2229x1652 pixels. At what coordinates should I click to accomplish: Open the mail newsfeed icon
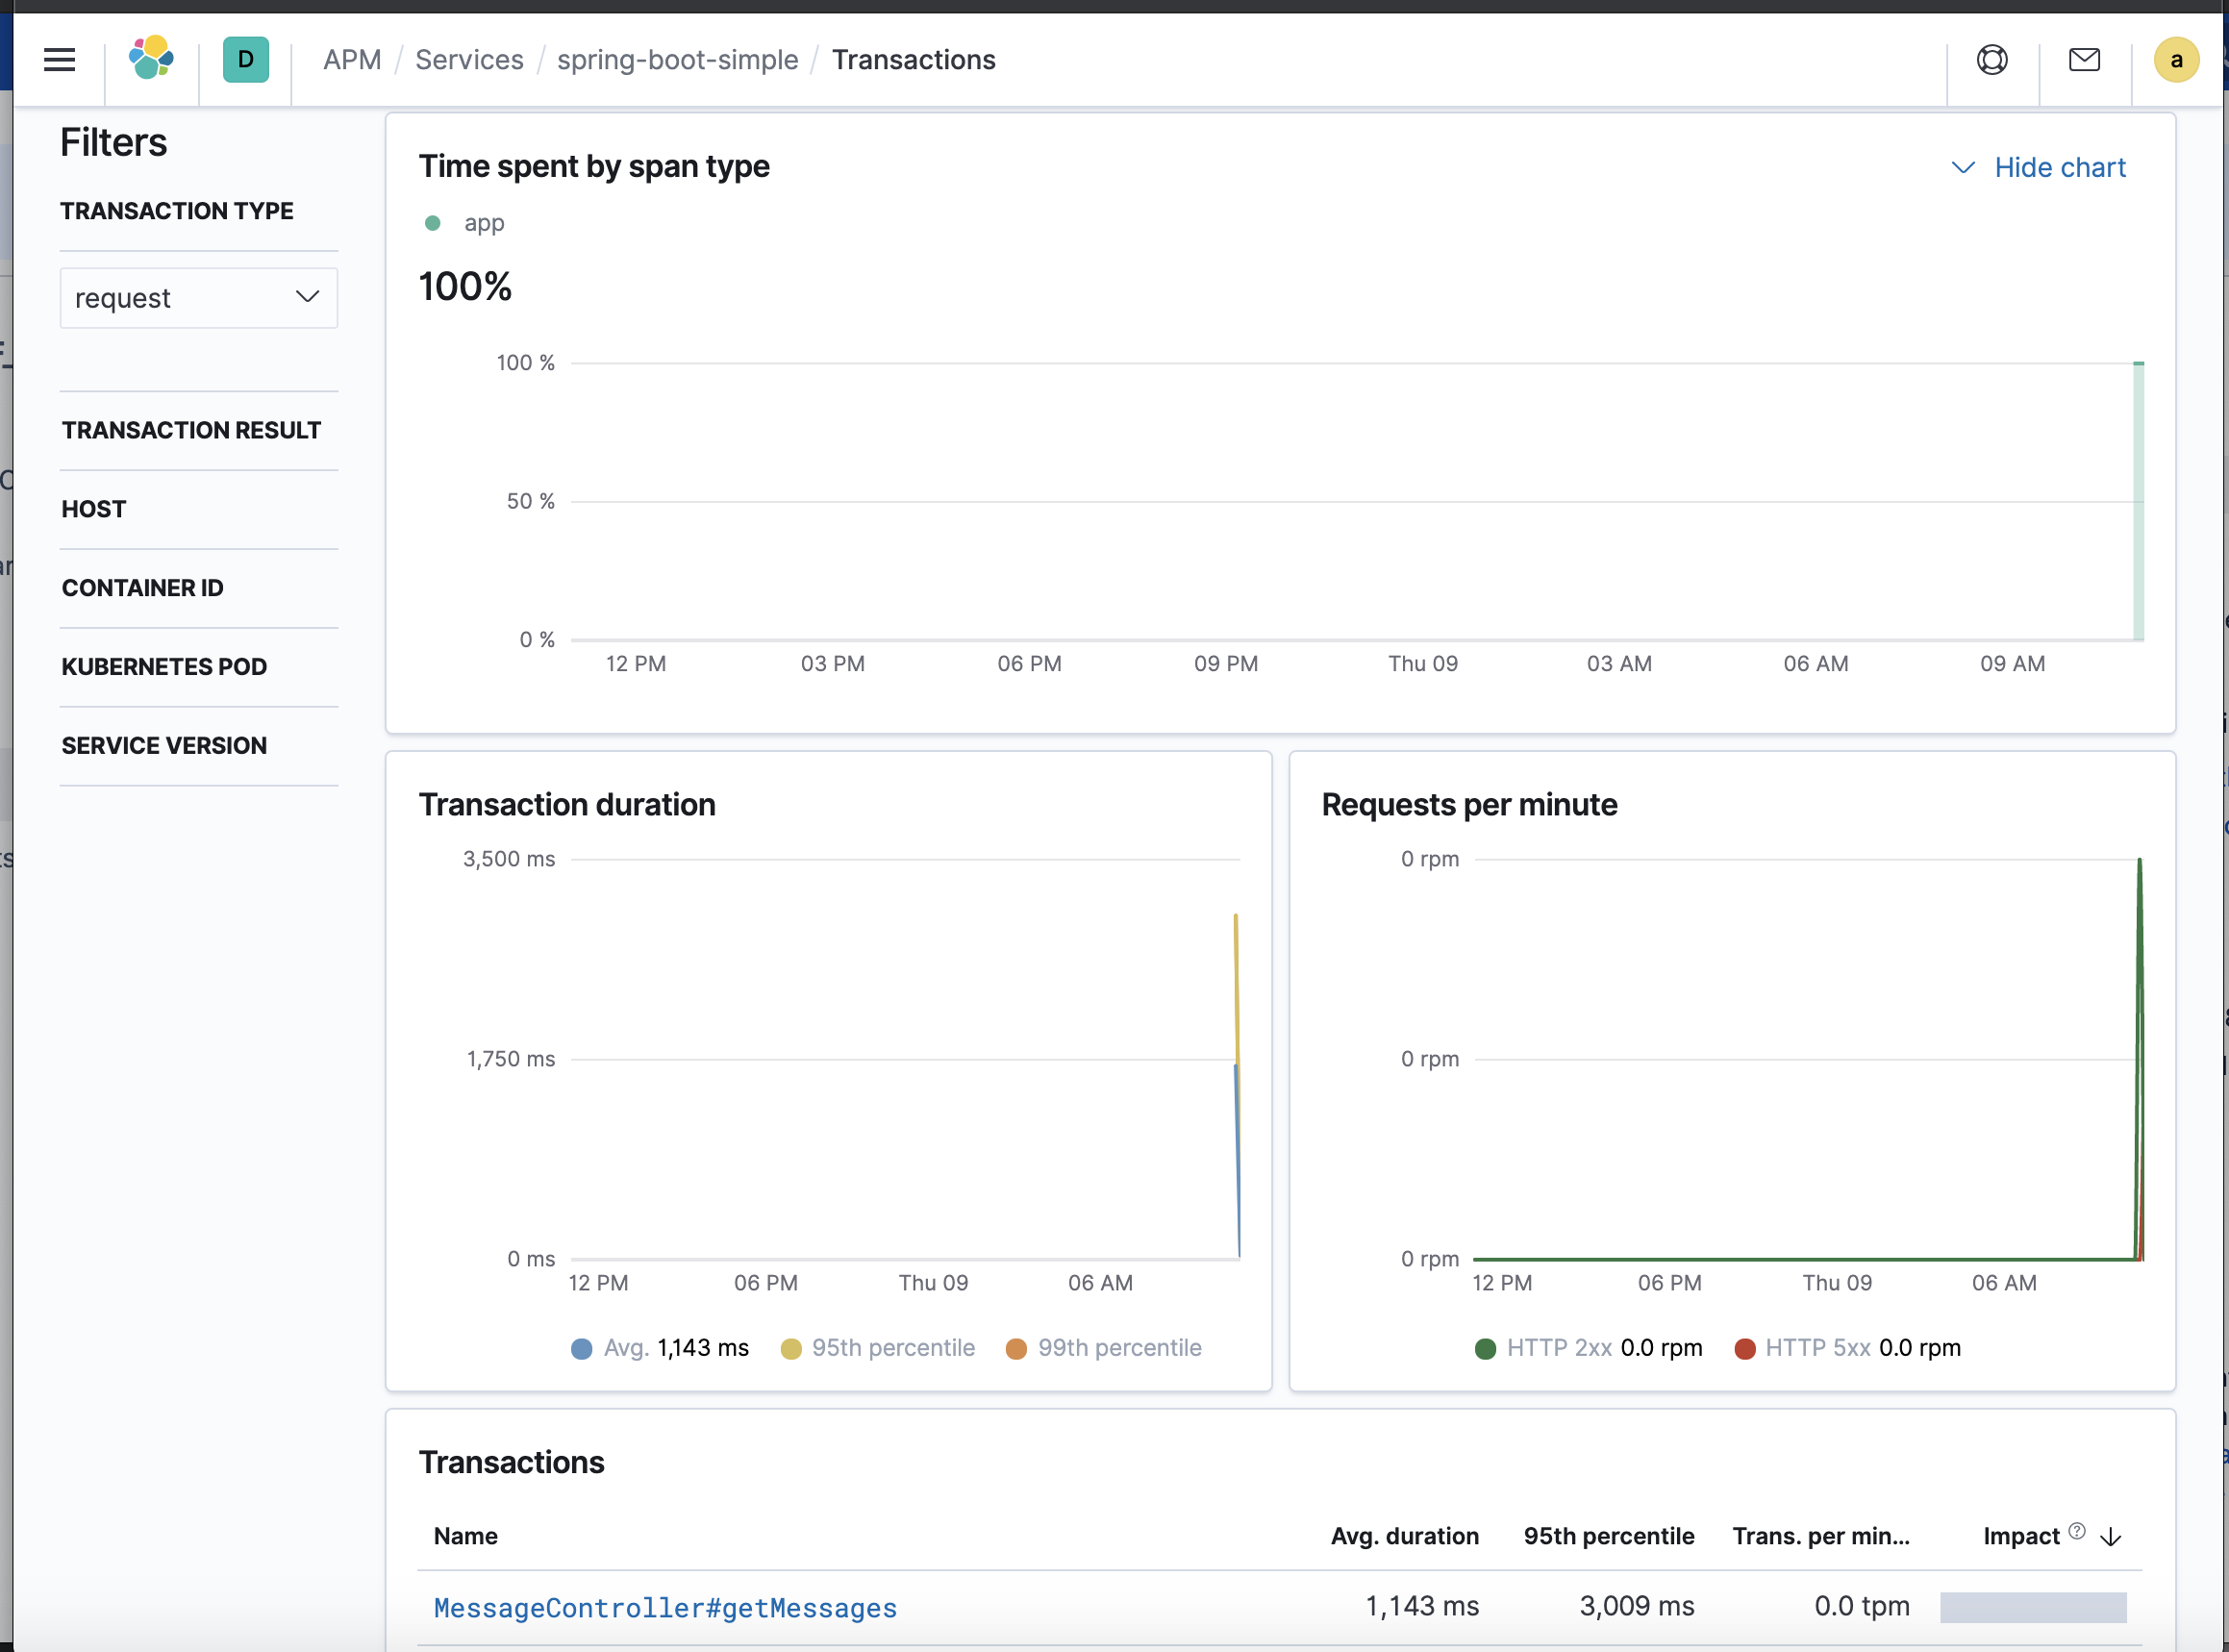2084,60
